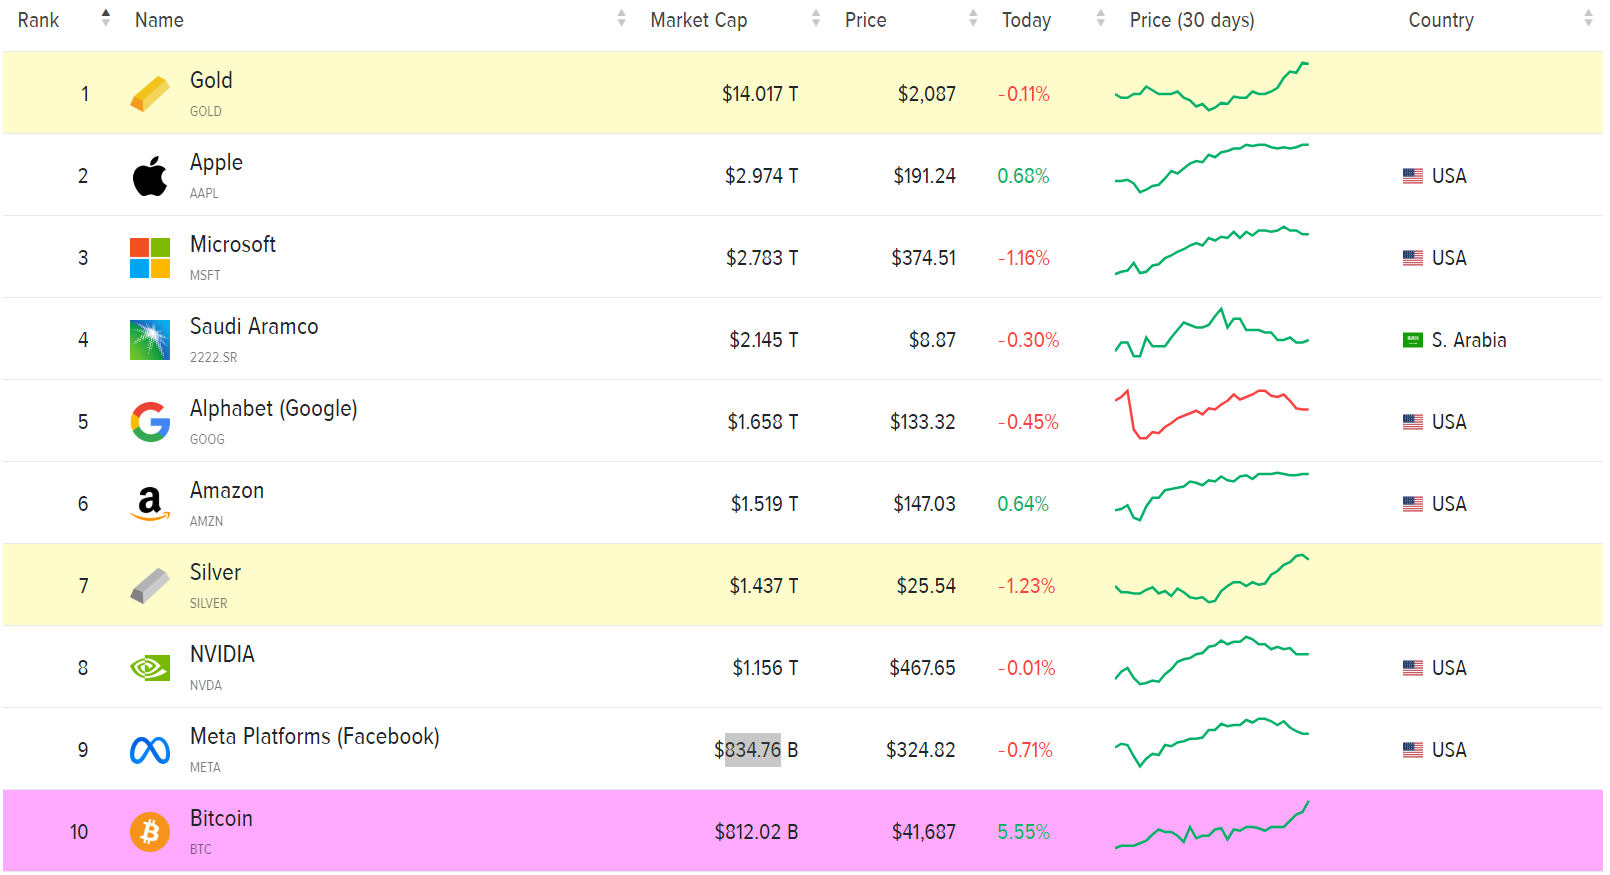The height and width of the screenshot is (875, 1610).
Task: Click the Price (30 days) column header
Action: pos(1192,20)
